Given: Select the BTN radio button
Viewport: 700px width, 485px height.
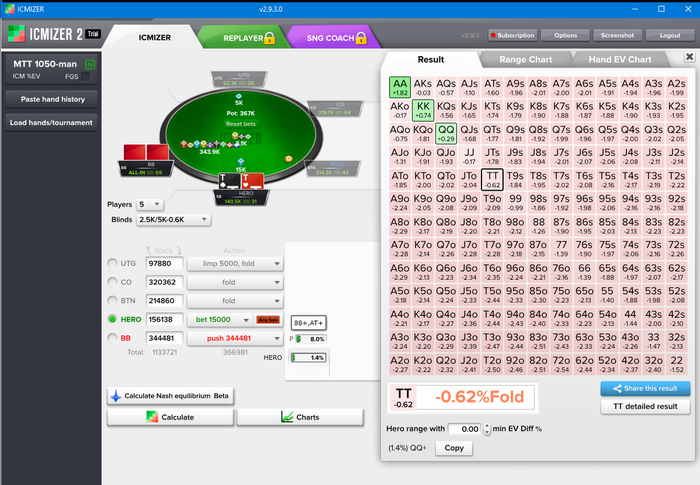Looking at the screenshot, I should (x=112, y=301).
